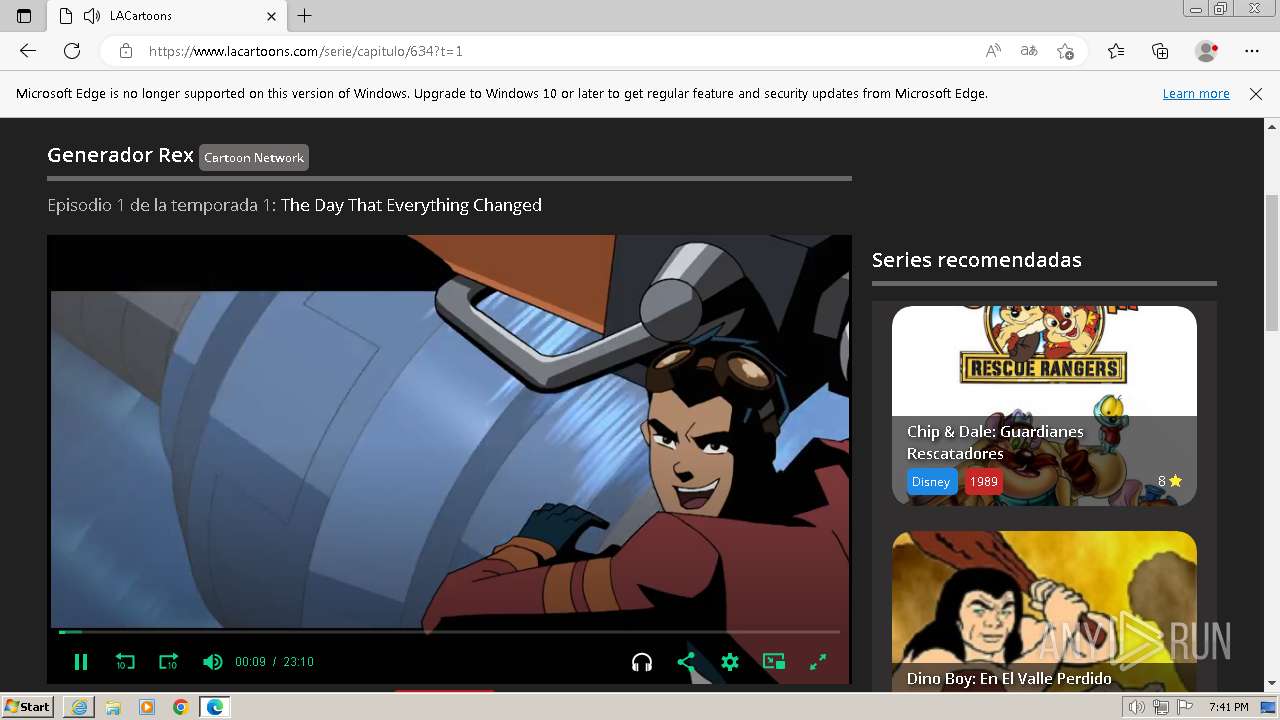Mute the LACartoons tab audio

pyautogui.click(x=92, y=16)
